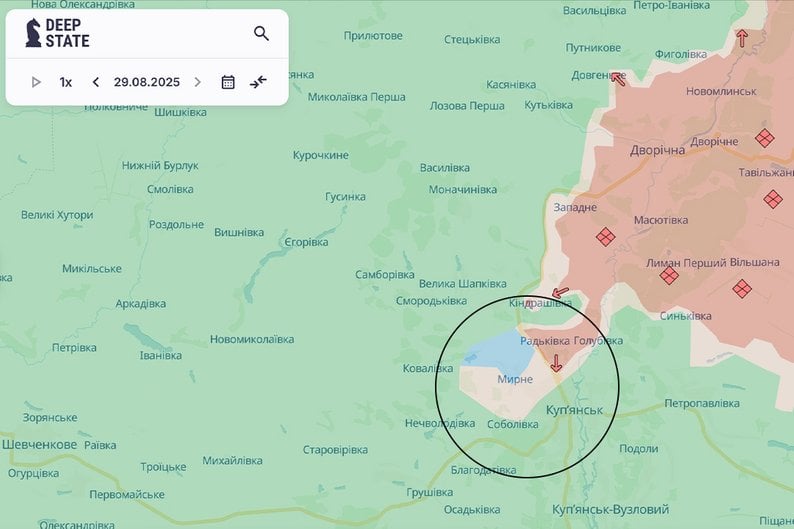Screen dimensions: 794x529
Task: Click the Шевченкове town label
Action: click(39, 445)
